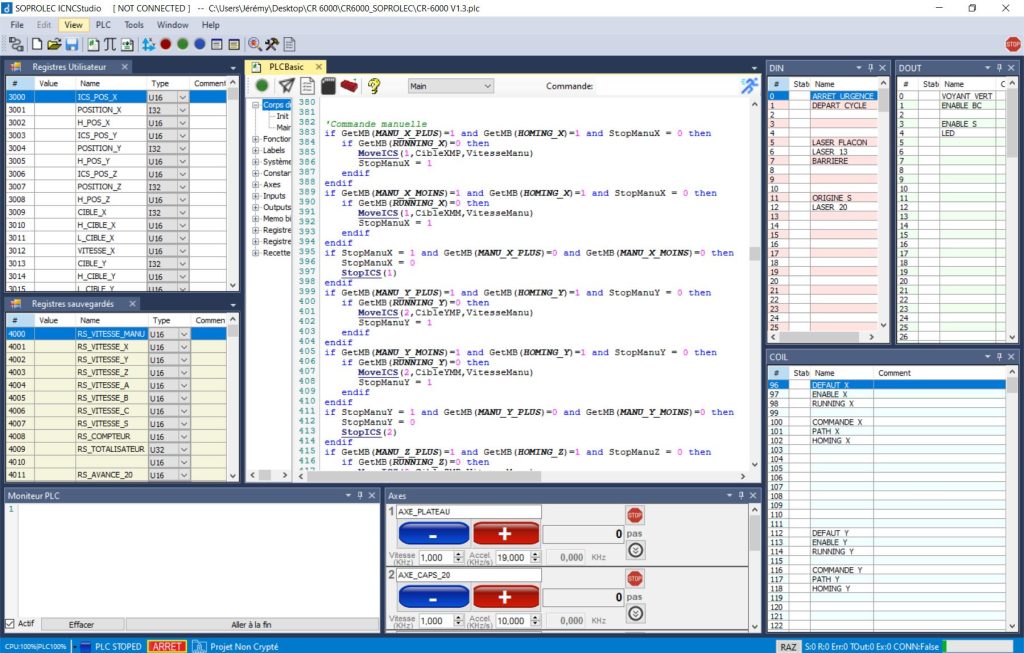Click the RAZ button in status bar
The image size is (1024, 653).
coord(788,646)
